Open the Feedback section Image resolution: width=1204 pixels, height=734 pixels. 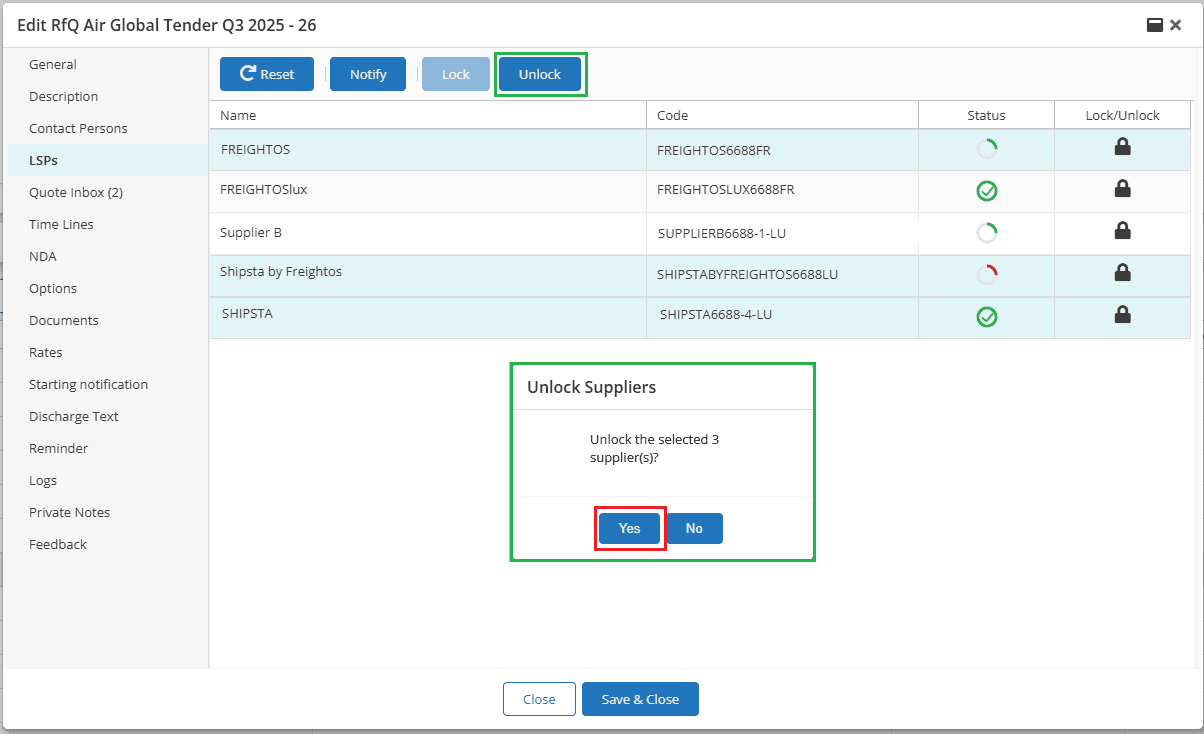pyautogui.click(x=108, y=544)
